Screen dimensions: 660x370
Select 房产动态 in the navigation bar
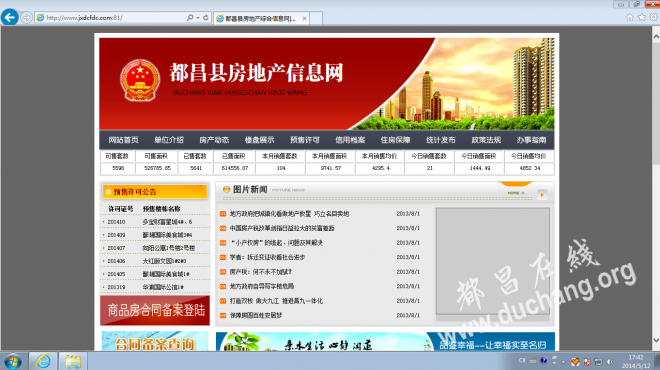click(x=214, y=140)
